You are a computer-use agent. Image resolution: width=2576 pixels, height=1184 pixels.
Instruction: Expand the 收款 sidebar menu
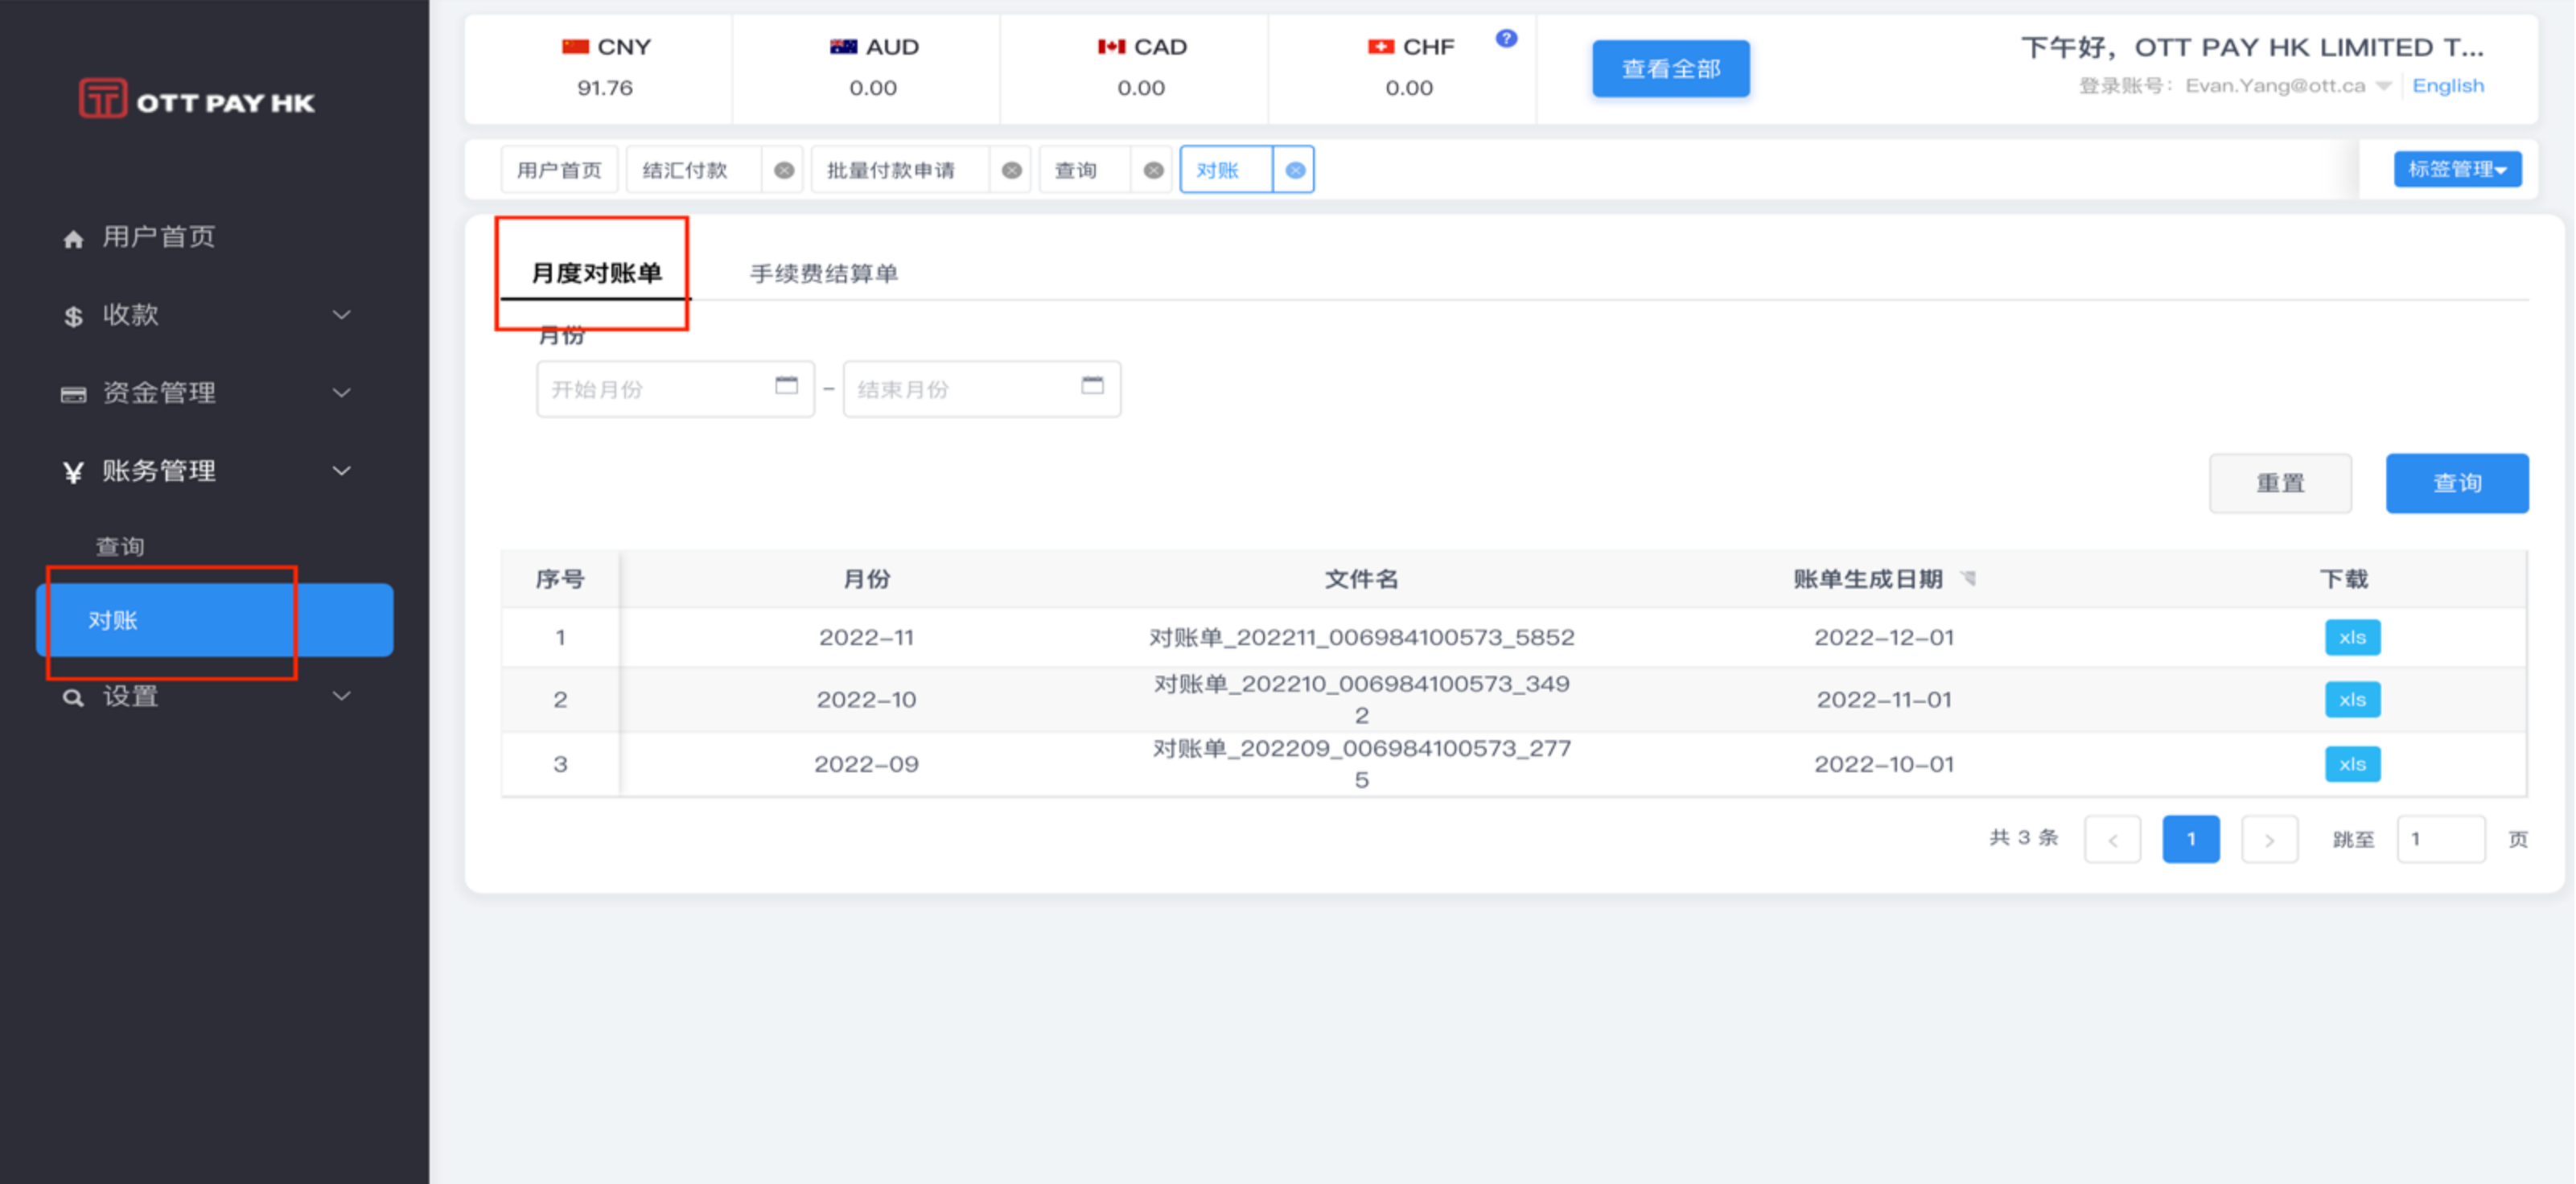click(x=341, y=315)
